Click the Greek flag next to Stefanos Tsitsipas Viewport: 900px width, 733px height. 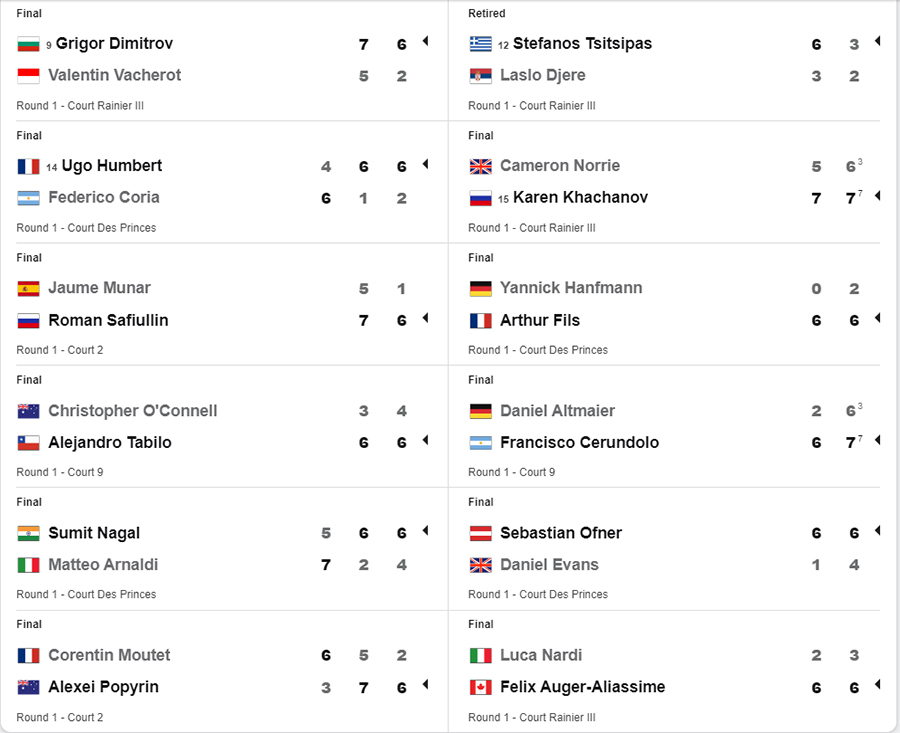[x=480, y=44]
